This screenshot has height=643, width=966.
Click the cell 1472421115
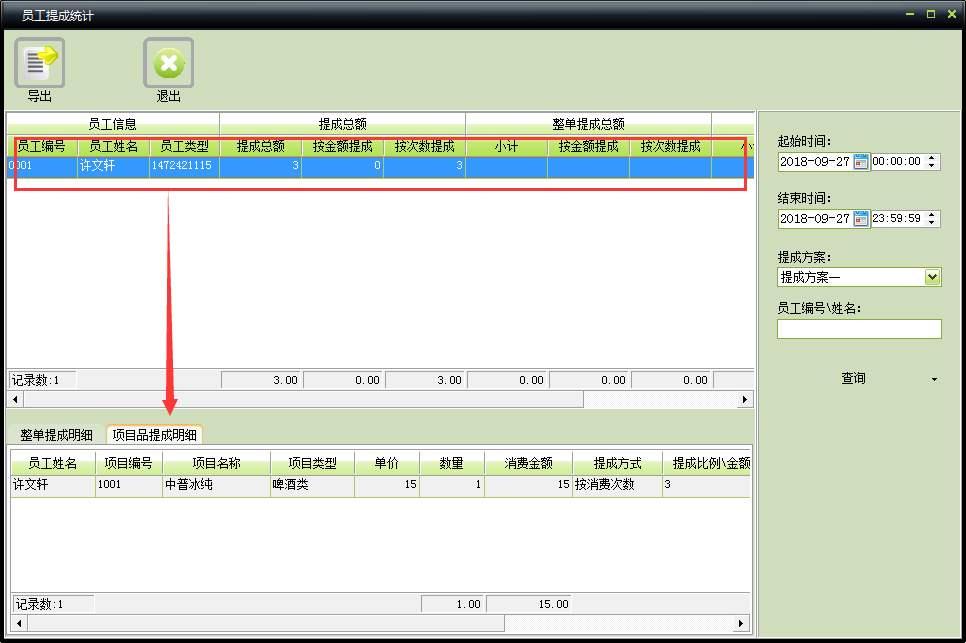pos(184,166)
